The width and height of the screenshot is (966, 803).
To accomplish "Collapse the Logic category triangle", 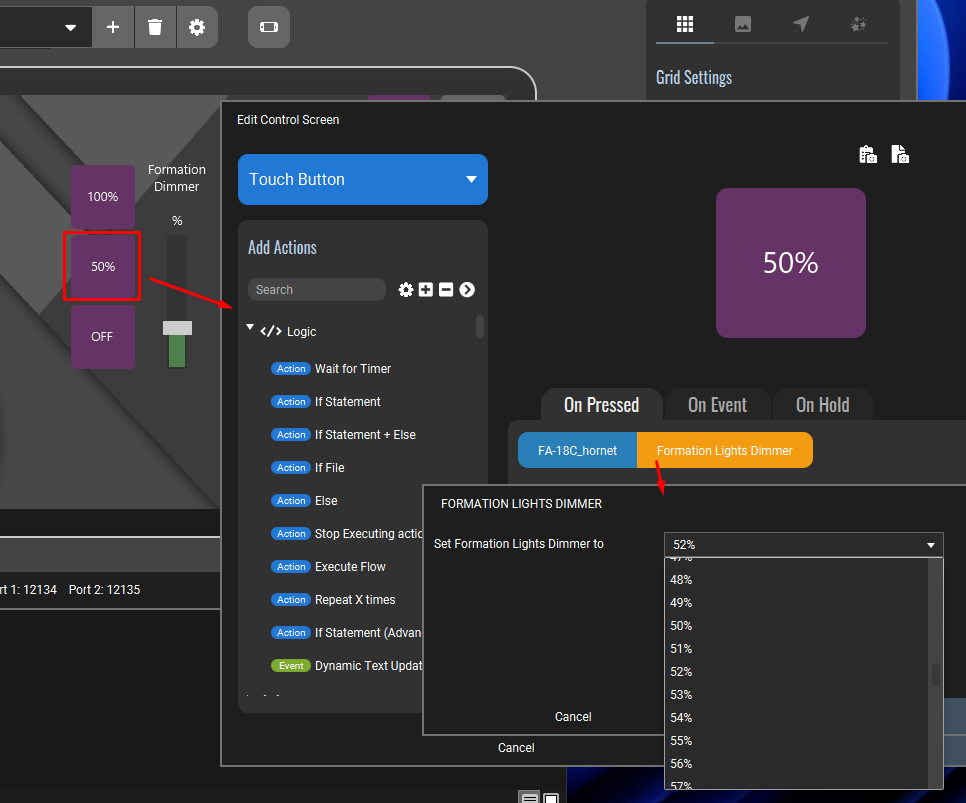I will (x=250, y=328).
